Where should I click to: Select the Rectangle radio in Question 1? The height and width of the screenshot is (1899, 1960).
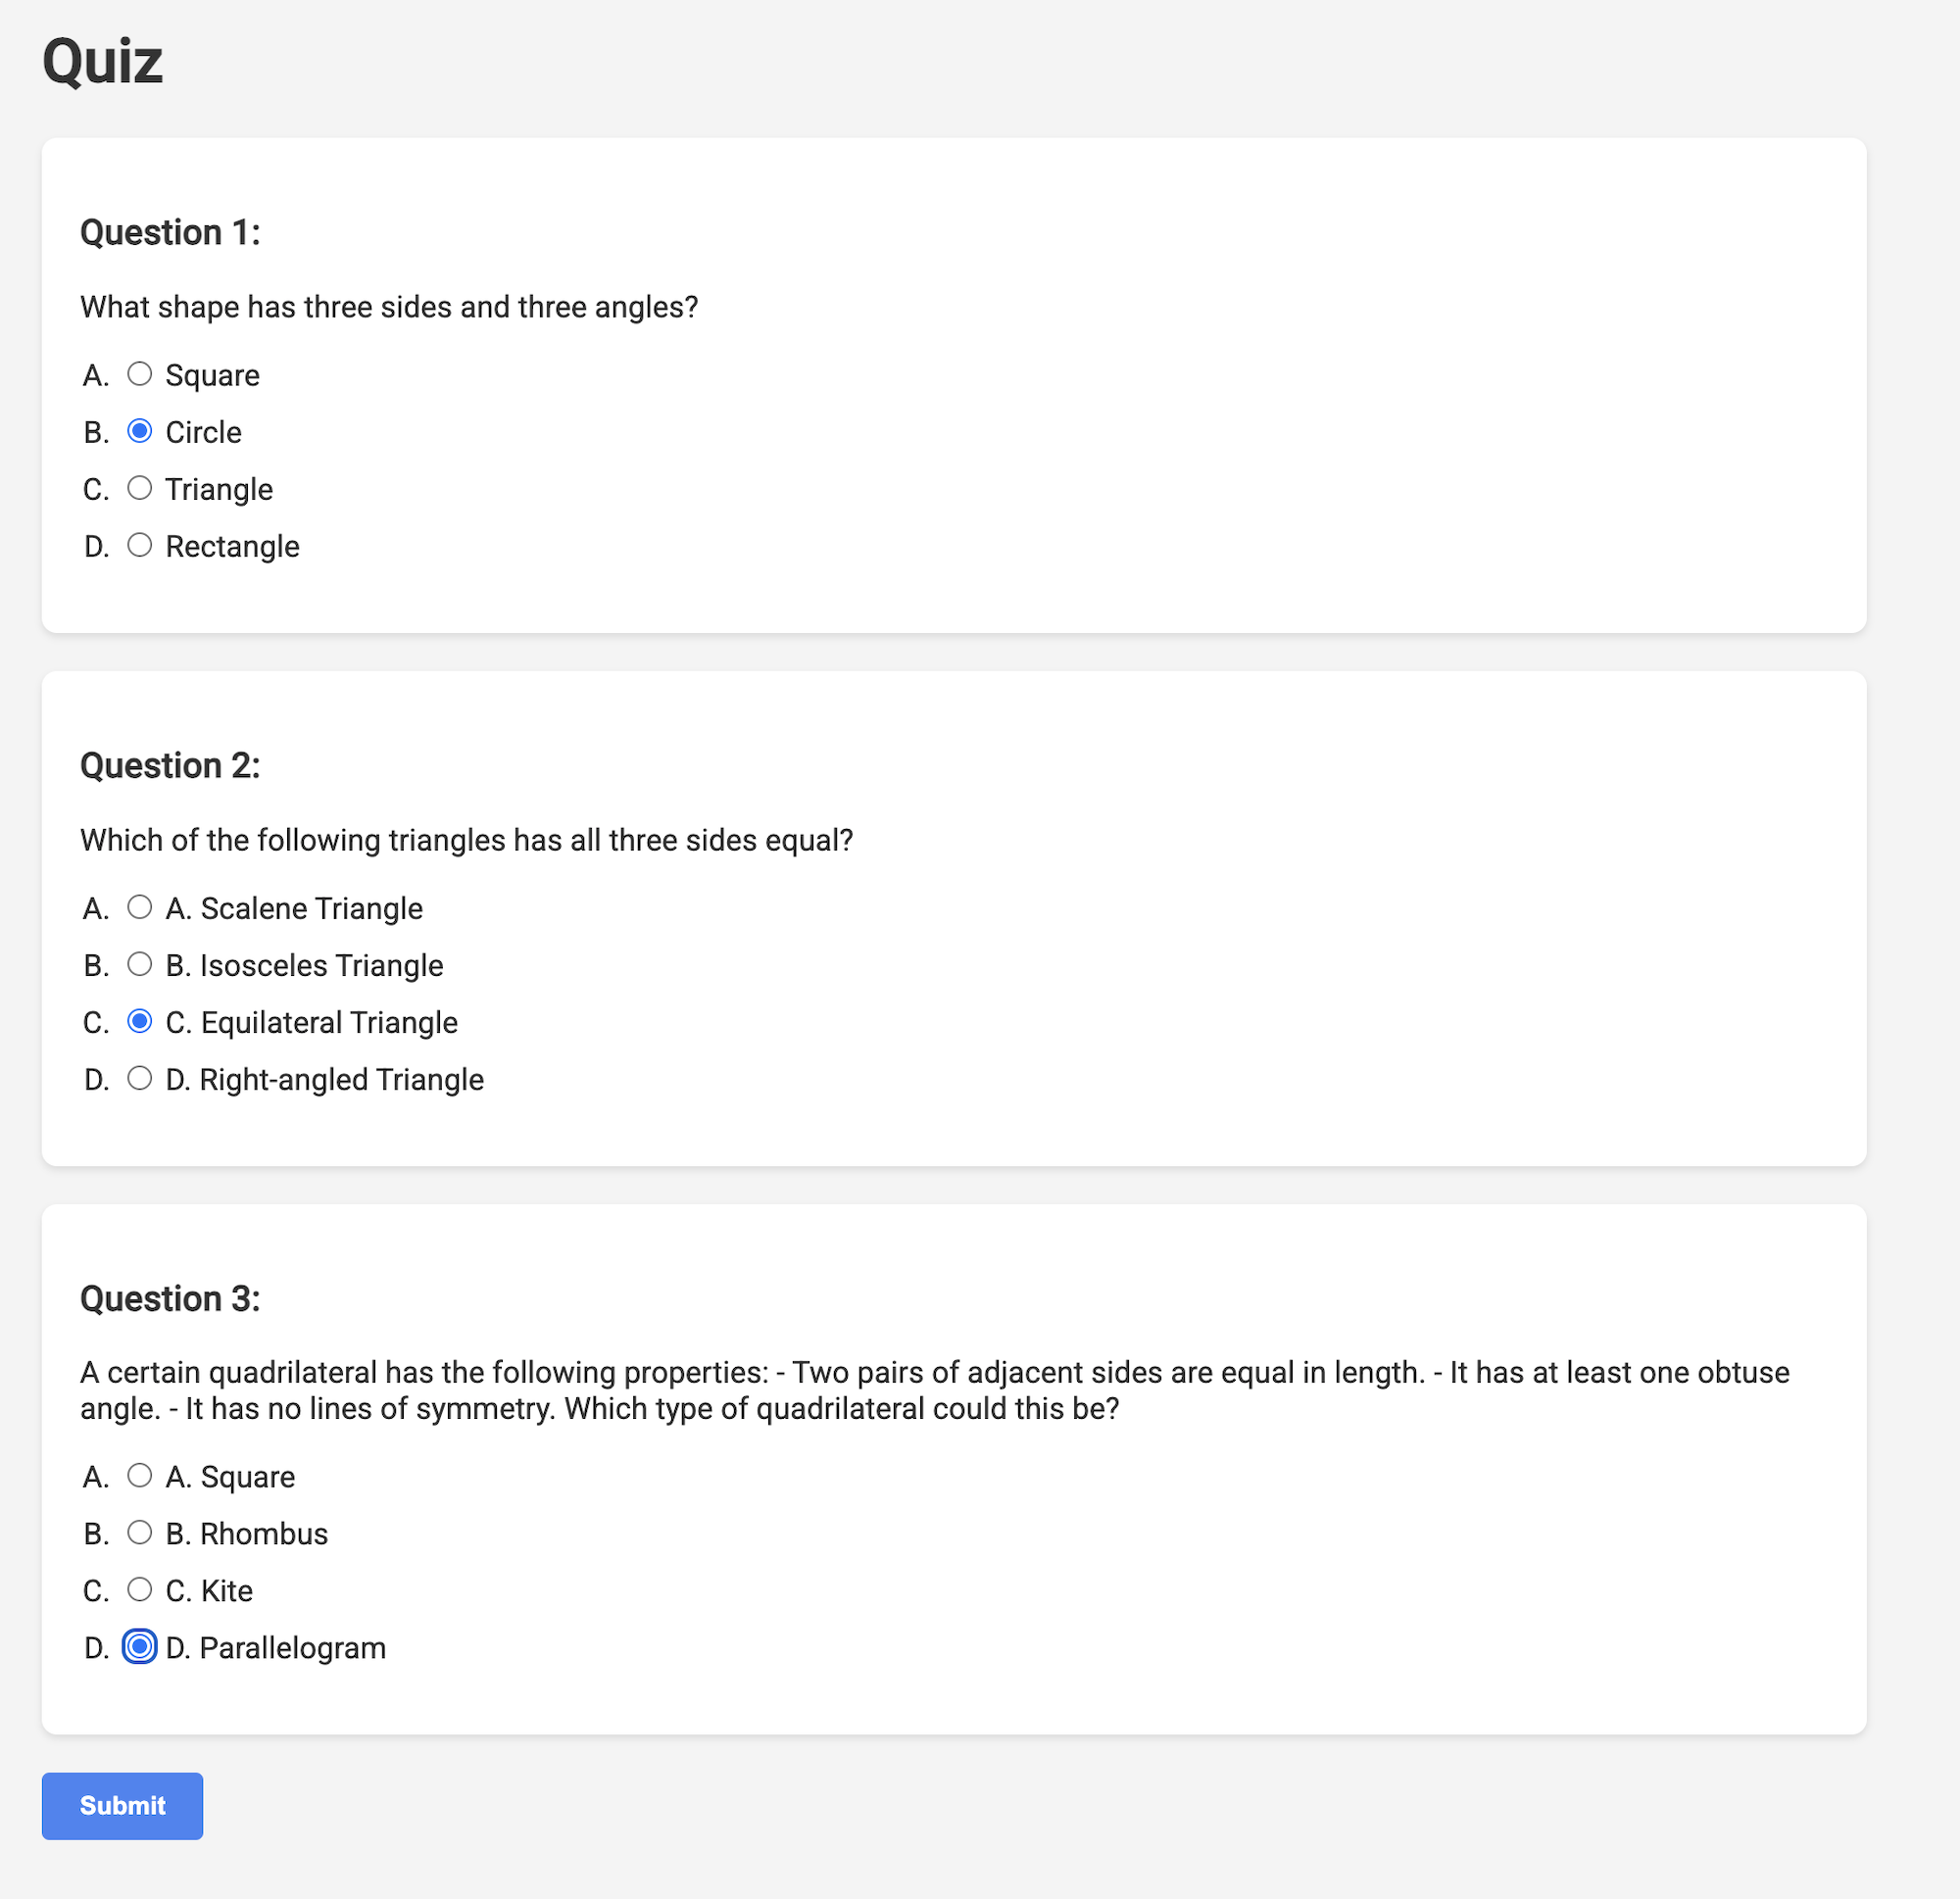[140, 545]
